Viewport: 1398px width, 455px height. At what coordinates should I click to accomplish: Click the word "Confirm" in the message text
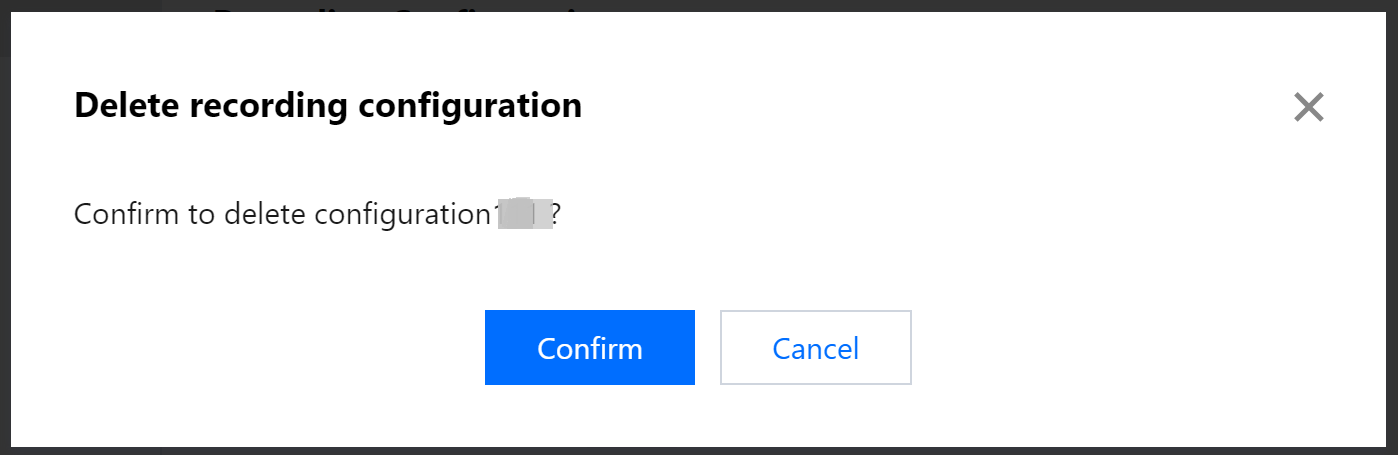pyautogui.click(x=126, y=214)
